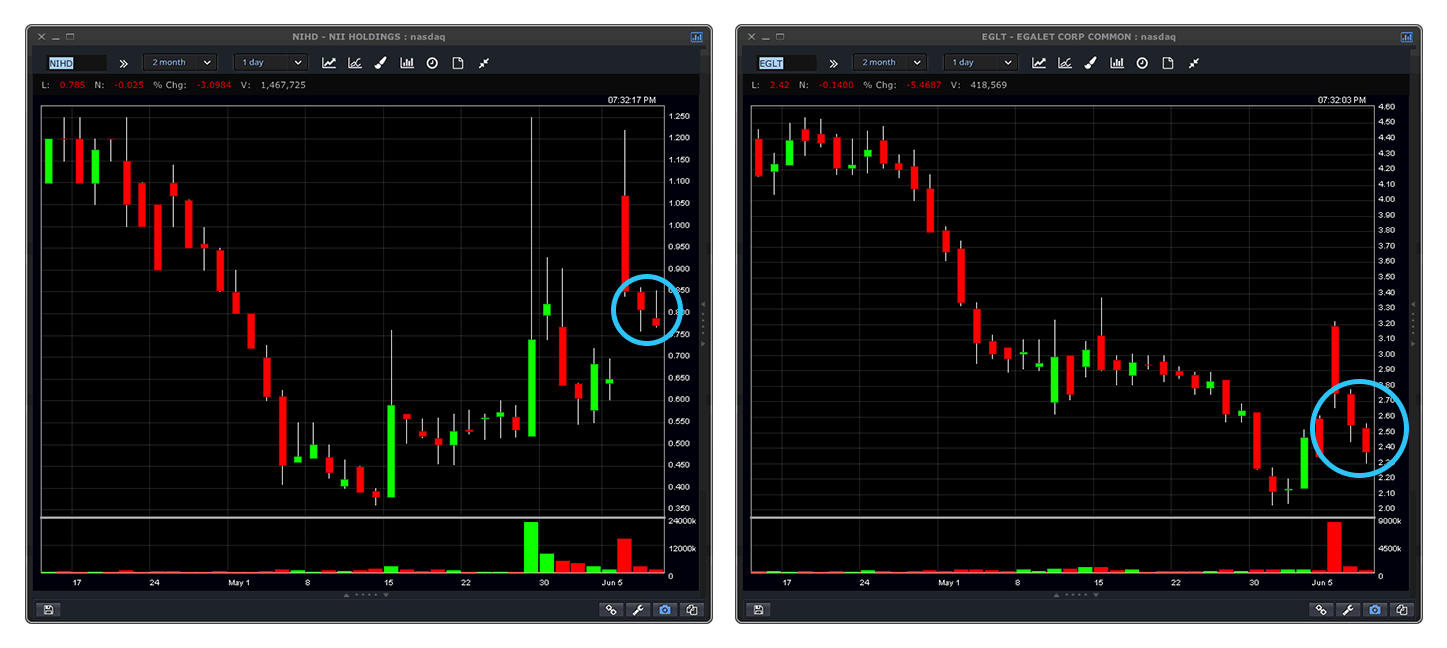Click the May 1 date label on NIHD chart
This screenshot has height=648, width=1447.
pyautogui.click(x=238, y=582)
